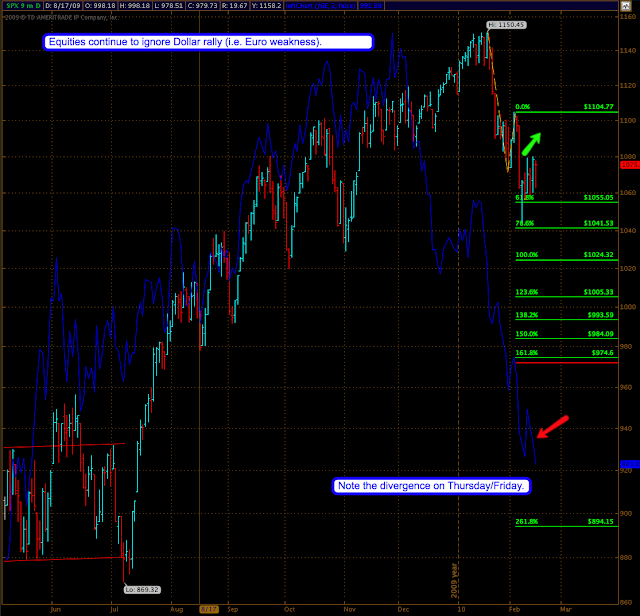Click the $993.59 Fibonacci price label
The image size is (640, 616).
pyautogui.click(x=600, y=315)
